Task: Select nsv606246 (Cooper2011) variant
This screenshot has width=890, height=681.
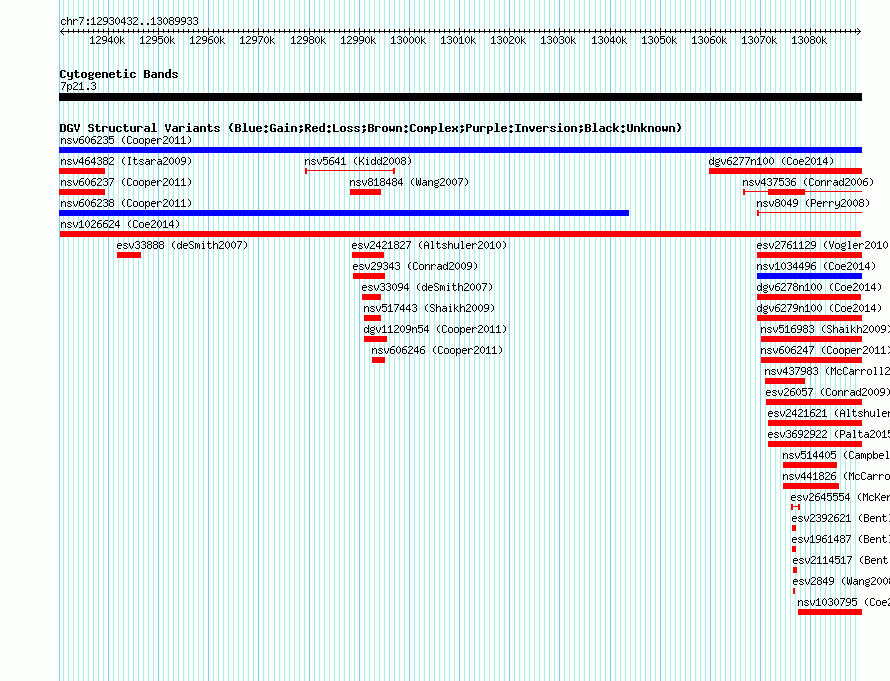Action: point(437,350)
